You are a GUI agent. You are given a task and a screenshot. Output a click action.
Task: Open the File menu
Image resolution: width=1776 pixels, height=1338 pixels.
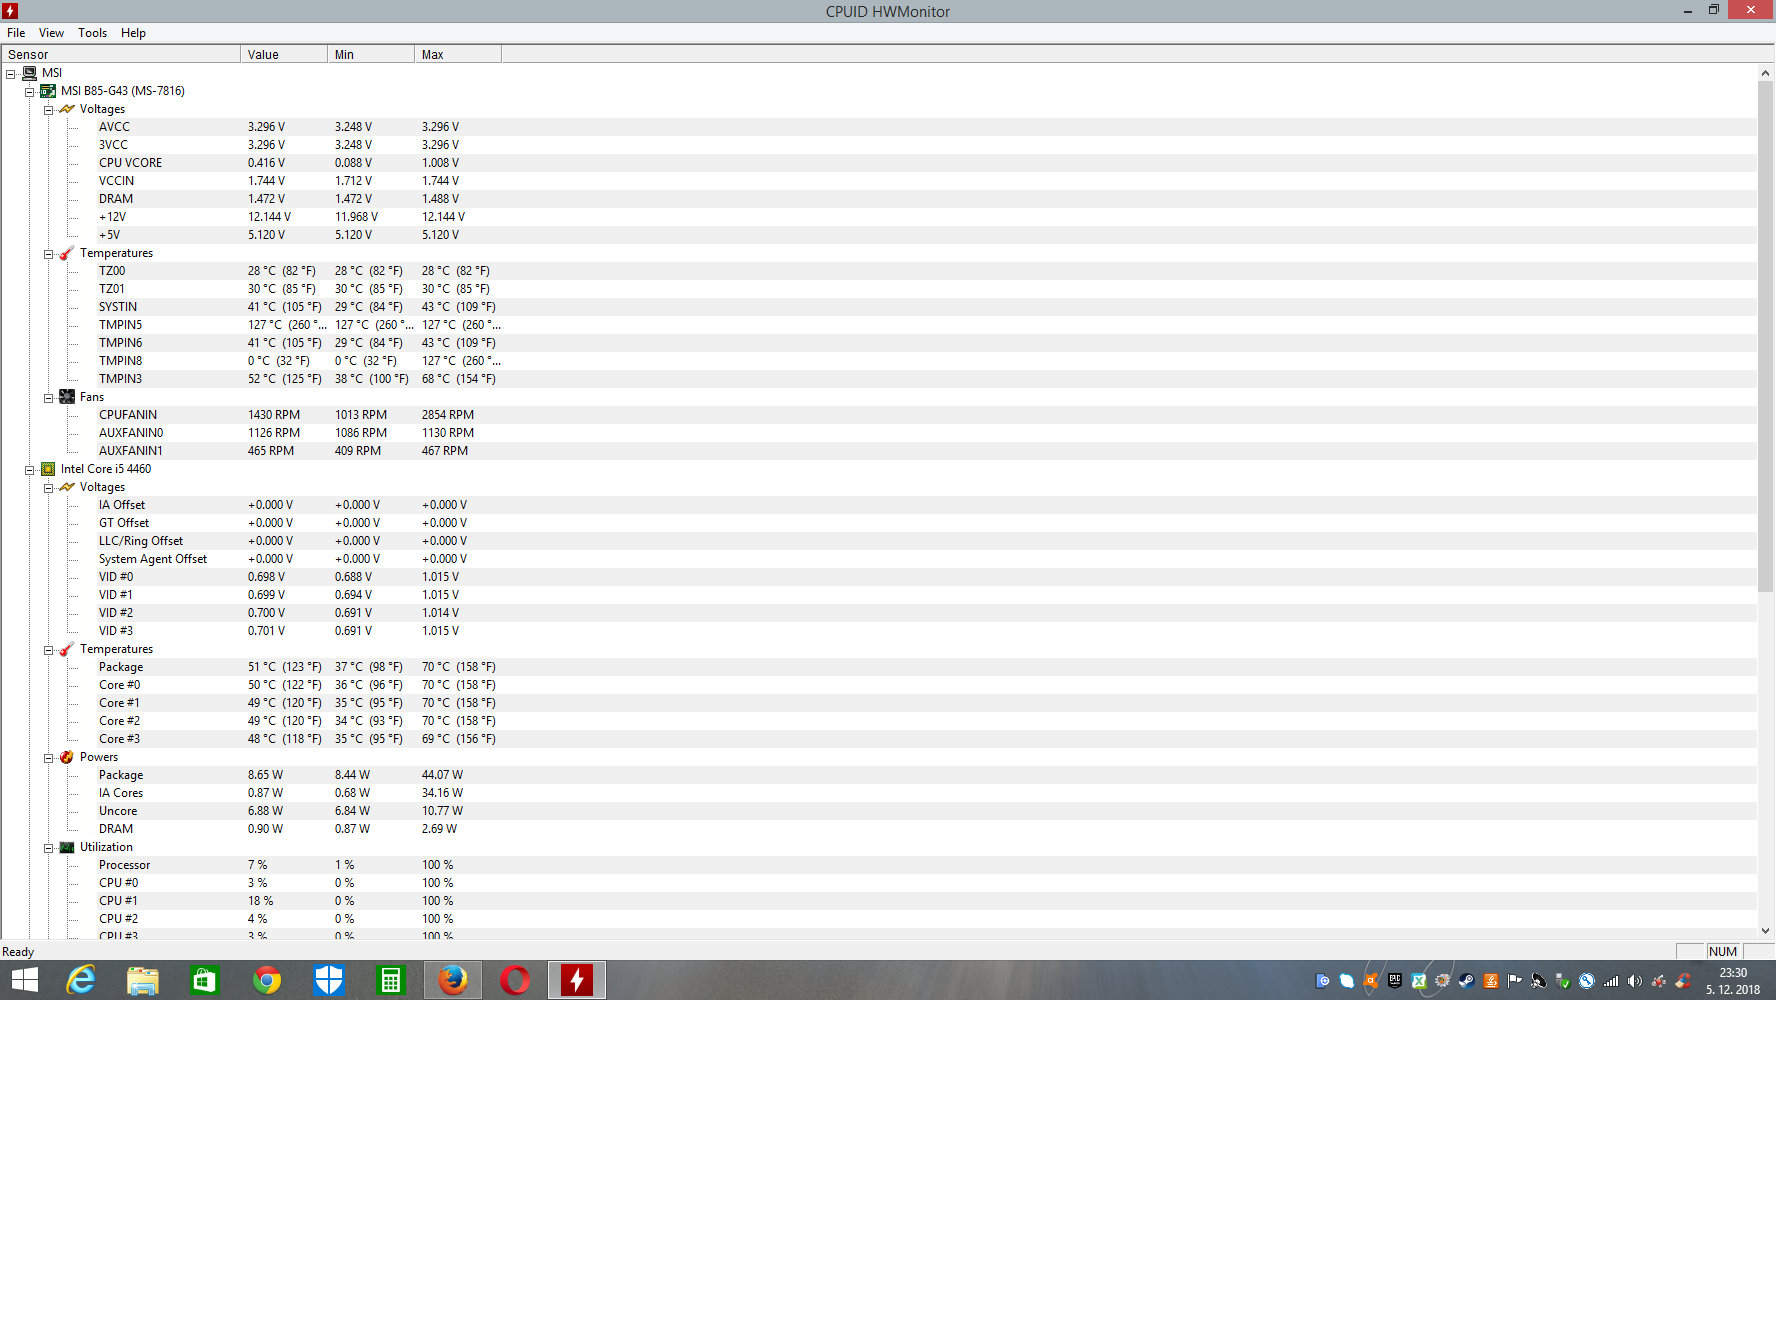[16, 33]
